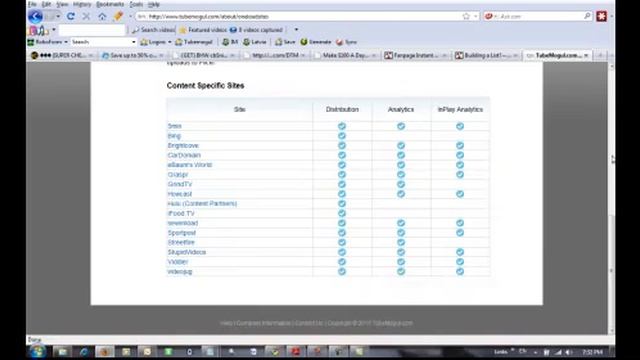This screenshot has width=640, height=360.
Task: Click Generate on the RoboForm toolbar
Action: pyautogui.click(x=316, y=42)
